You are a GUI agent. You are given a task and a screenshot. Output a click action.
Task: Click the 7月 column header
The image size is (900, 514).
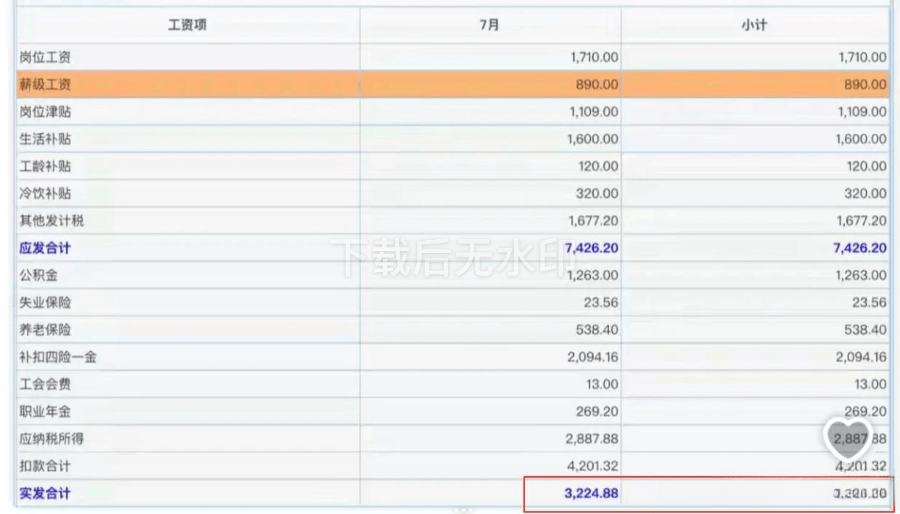pos(490,26)
